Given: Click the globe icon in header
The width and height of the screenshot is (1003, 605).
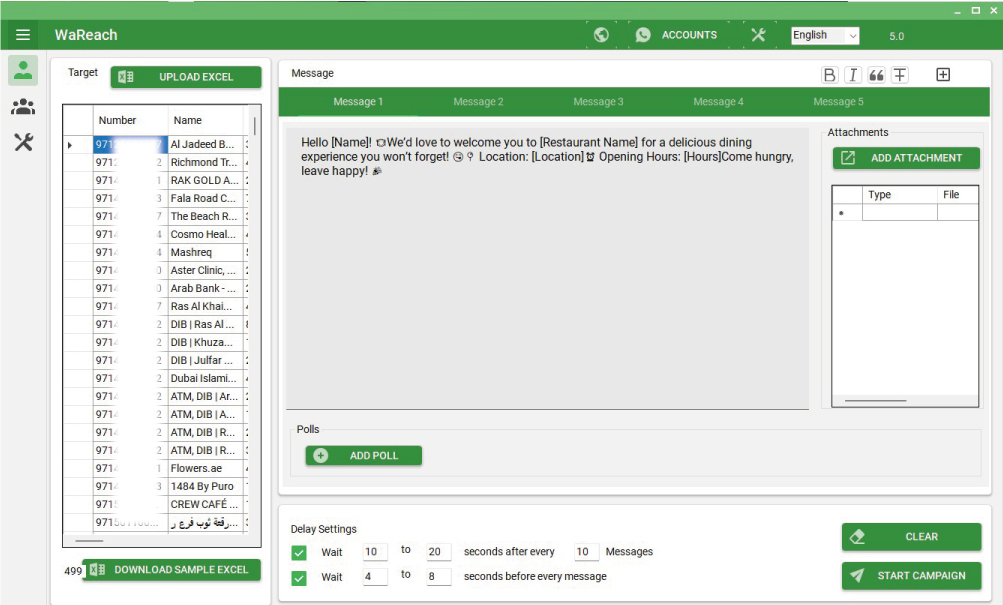Looking at the screenshot, I should 601,35.
